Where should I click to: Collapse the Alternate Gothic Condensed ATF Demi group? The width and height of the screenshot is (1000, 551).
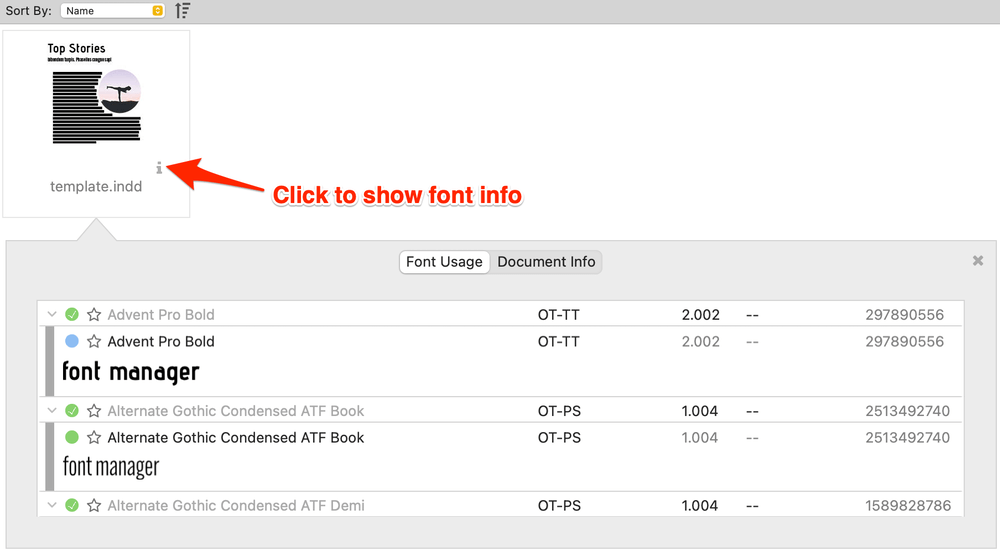[52, 506]
